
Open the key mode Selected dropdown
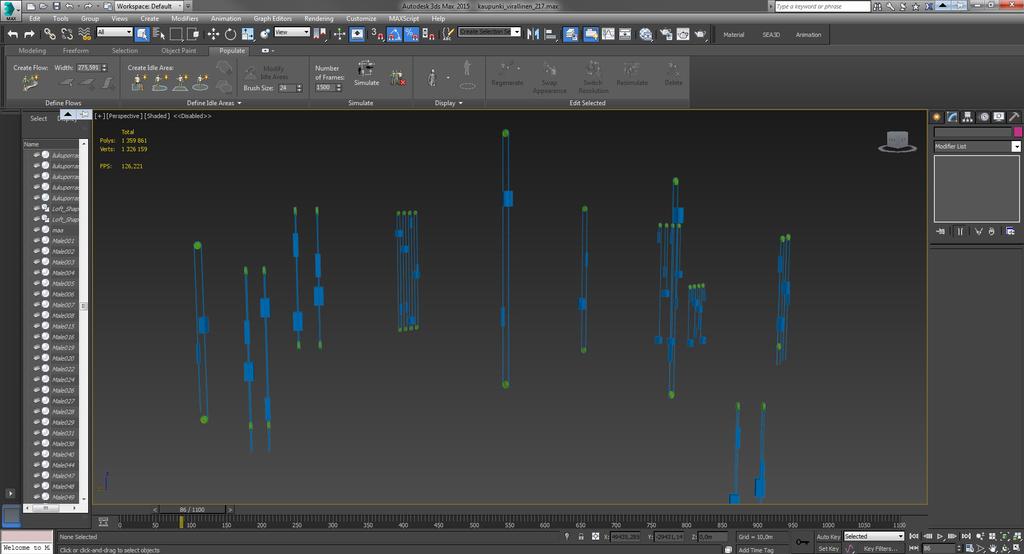coord(873,536)
